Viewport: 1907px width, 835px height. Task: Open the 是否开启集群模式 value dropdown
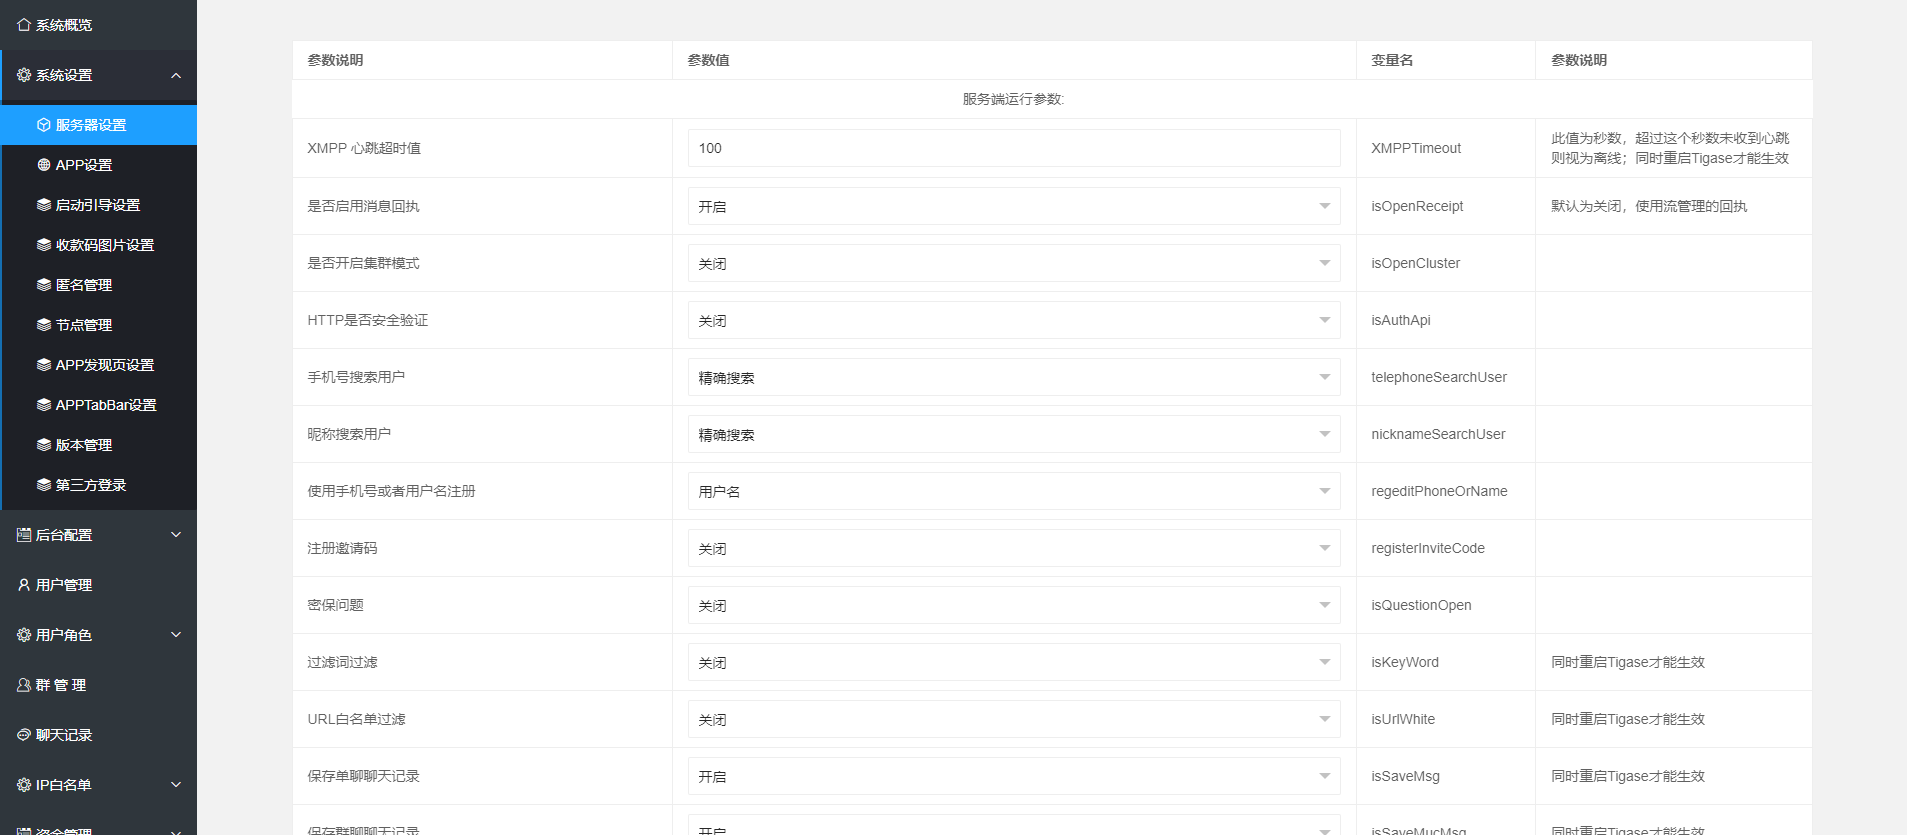(1014, 263)
